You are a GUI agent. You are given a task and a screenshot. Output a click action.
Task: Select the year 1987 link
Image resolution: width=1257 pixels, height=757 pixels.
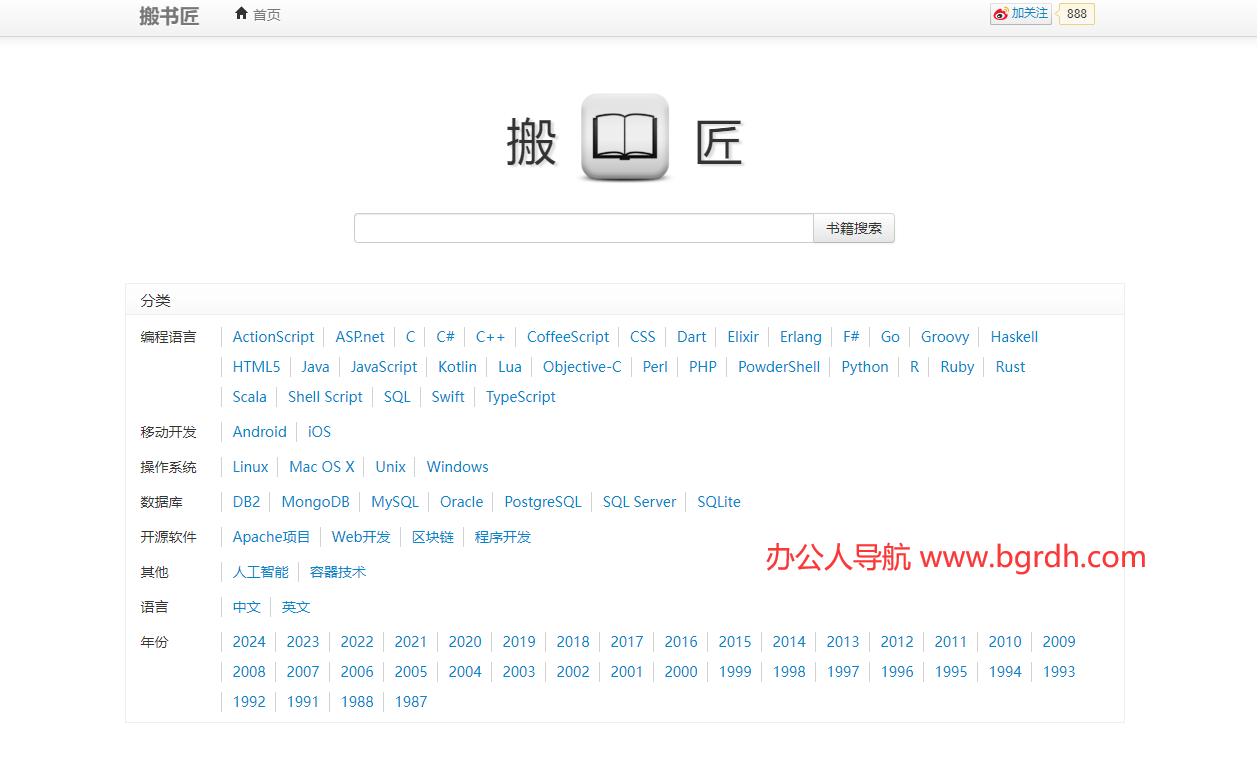[410, 702]
